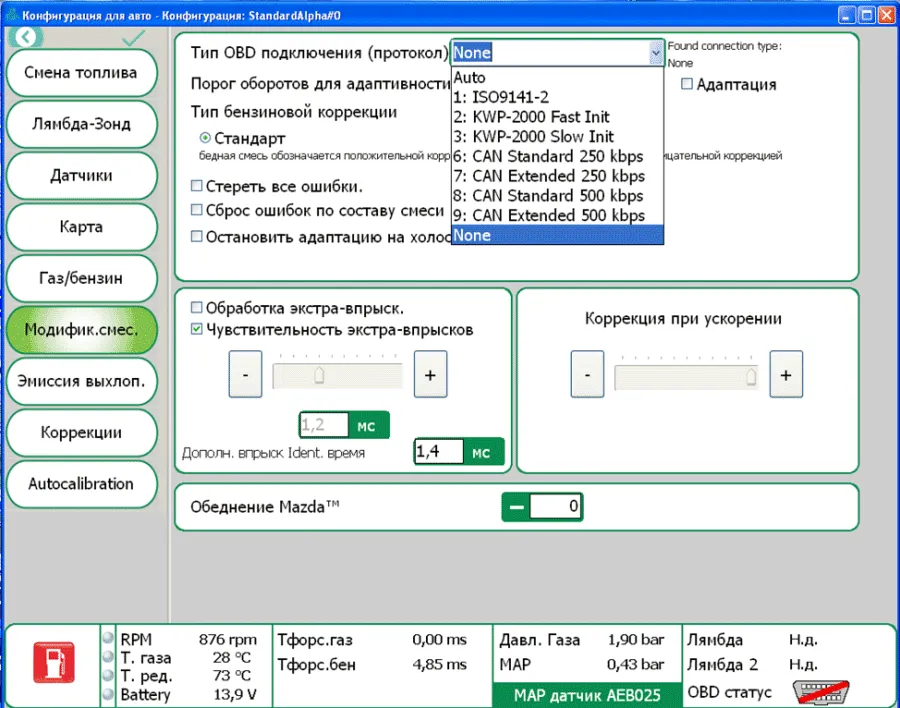Check Сброс ошибок по составу смеси

pyautogui.click(x=196, y=210)
